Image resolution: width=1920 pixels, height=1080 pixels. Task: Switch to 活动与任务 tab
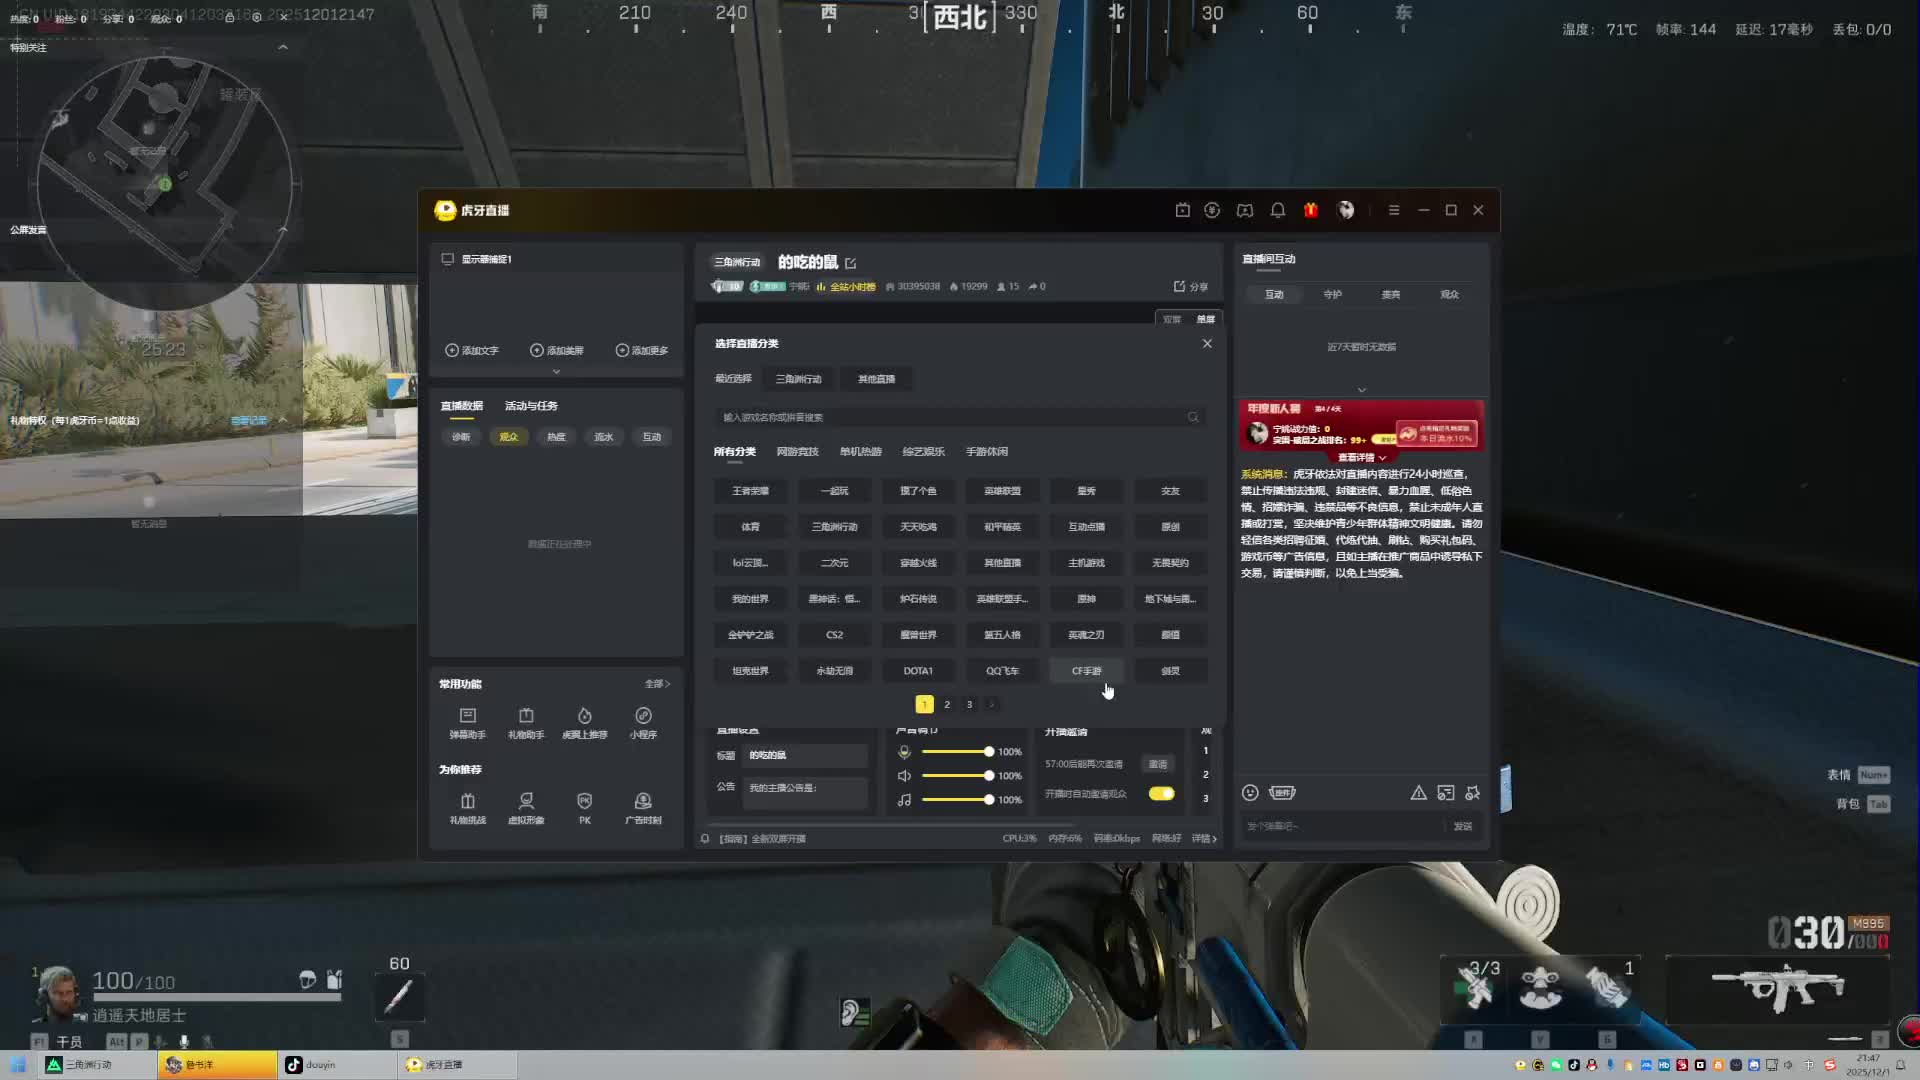click(x=531, y=406)
